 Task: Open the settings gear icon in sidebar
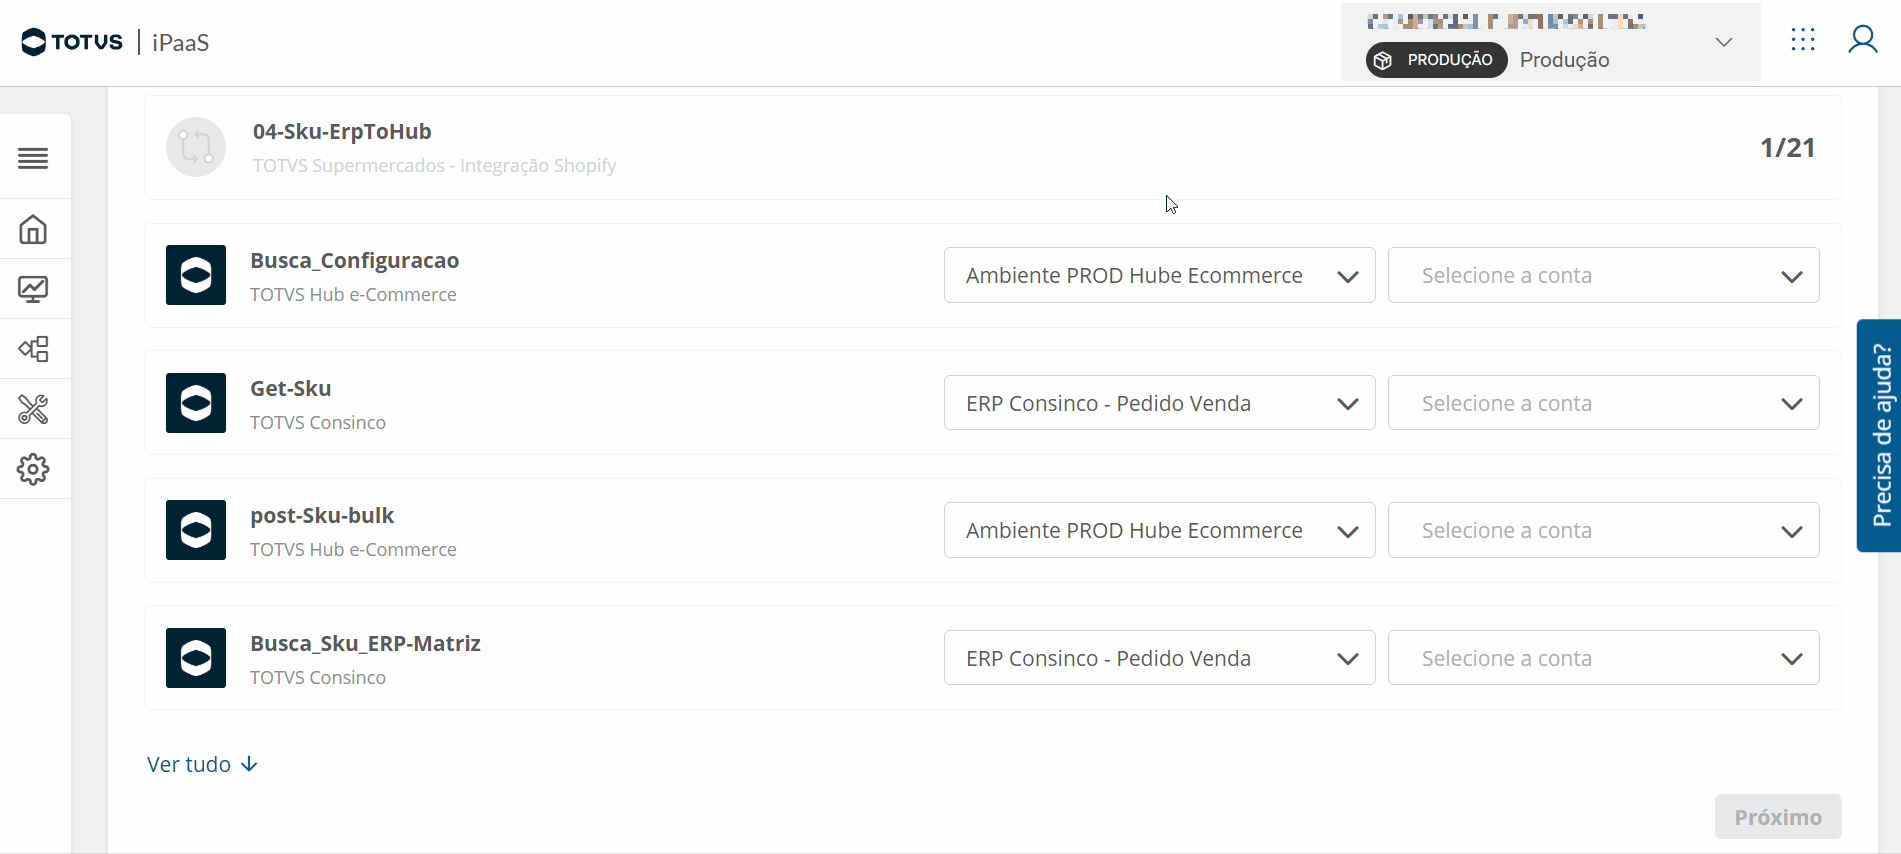(33, 469)
